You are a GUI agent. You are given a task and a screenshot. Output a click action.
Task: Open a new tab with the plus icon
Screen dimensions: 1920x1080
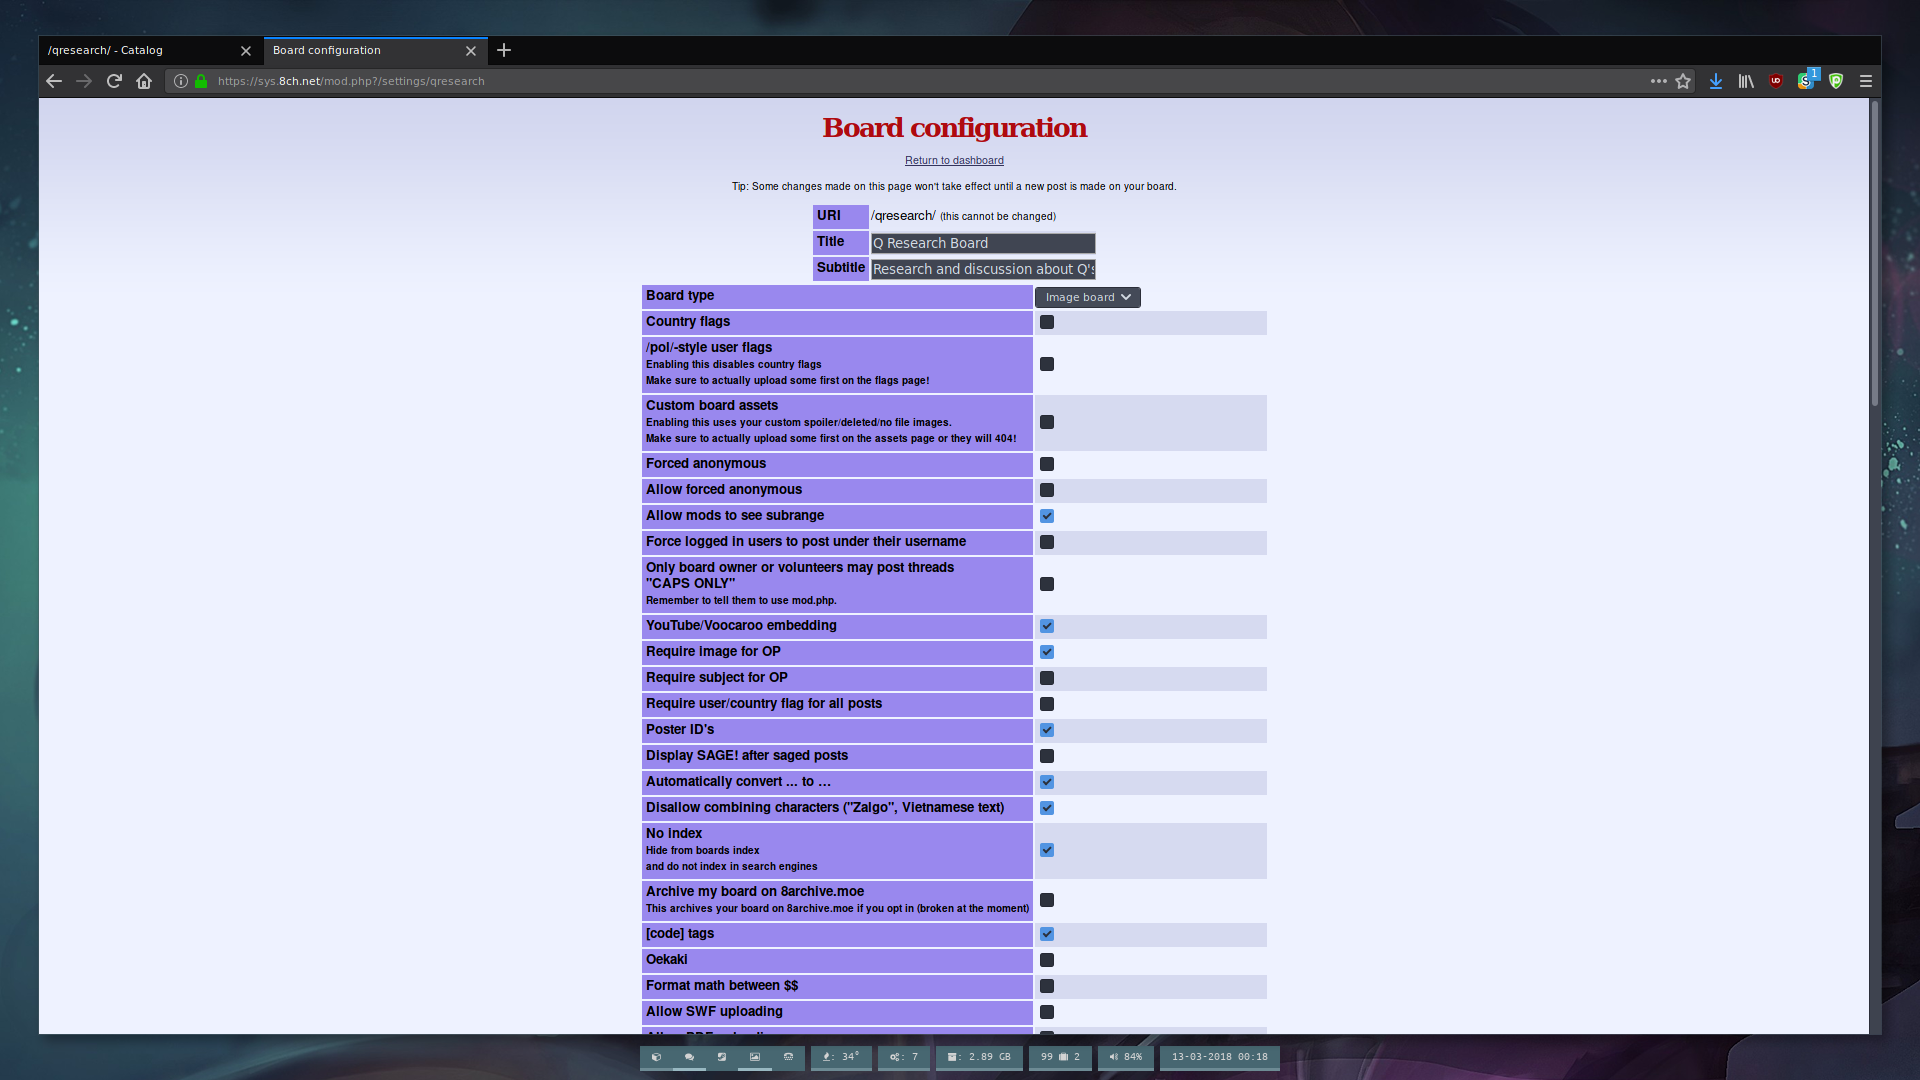coord(504,50)
